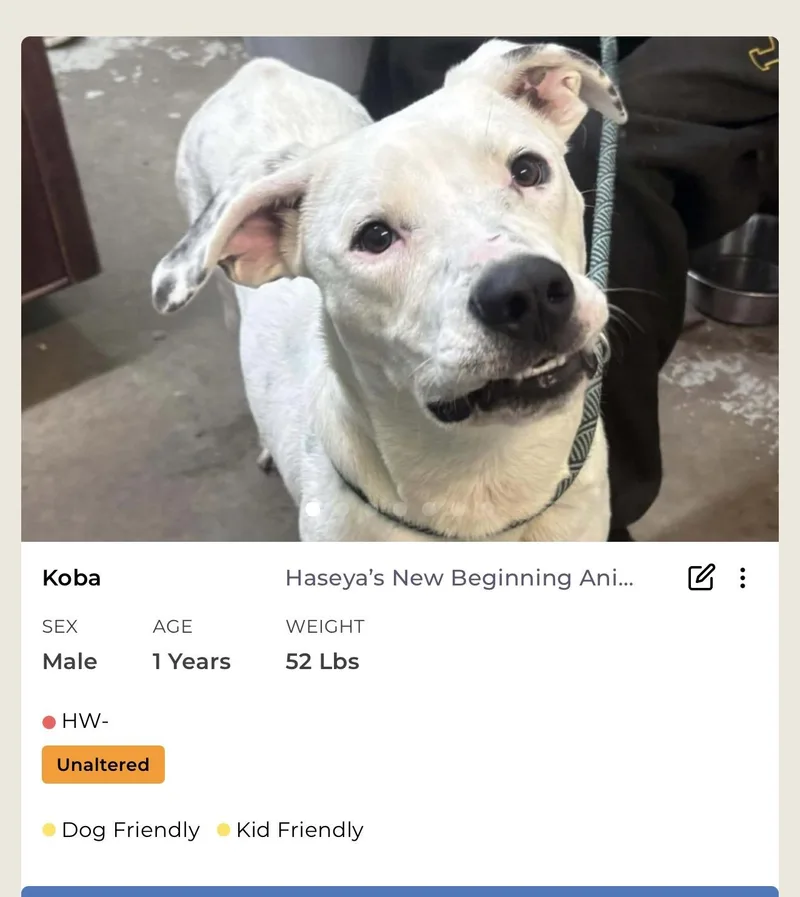Viewport: 800px width, 897px height.
Task: Click the red HW- status dot
Action: pos(49,722)
